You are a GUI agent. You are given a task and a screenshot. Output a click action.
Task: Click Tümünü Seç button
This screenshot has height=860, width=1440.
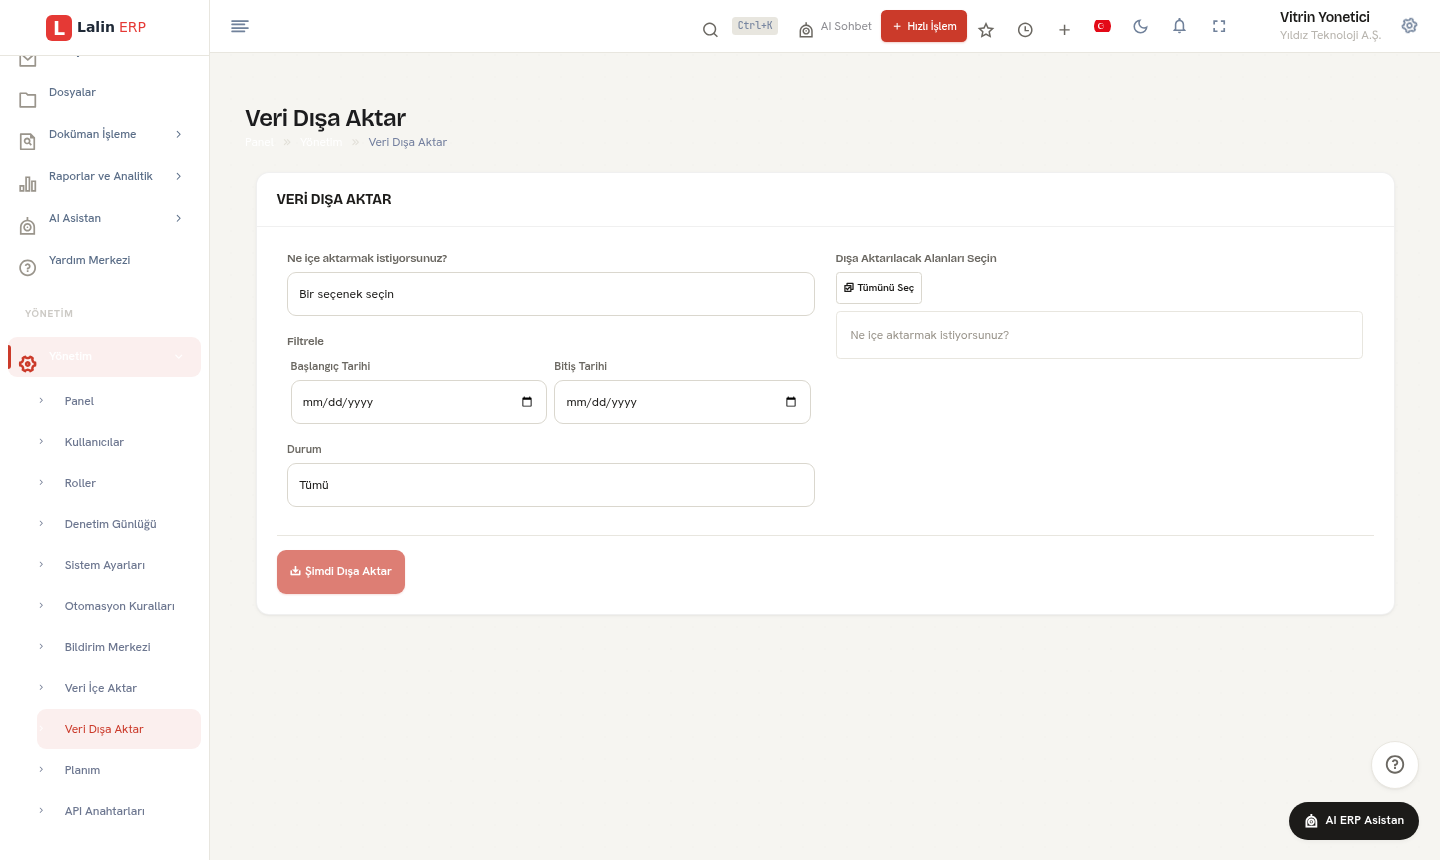pos(879,288)
